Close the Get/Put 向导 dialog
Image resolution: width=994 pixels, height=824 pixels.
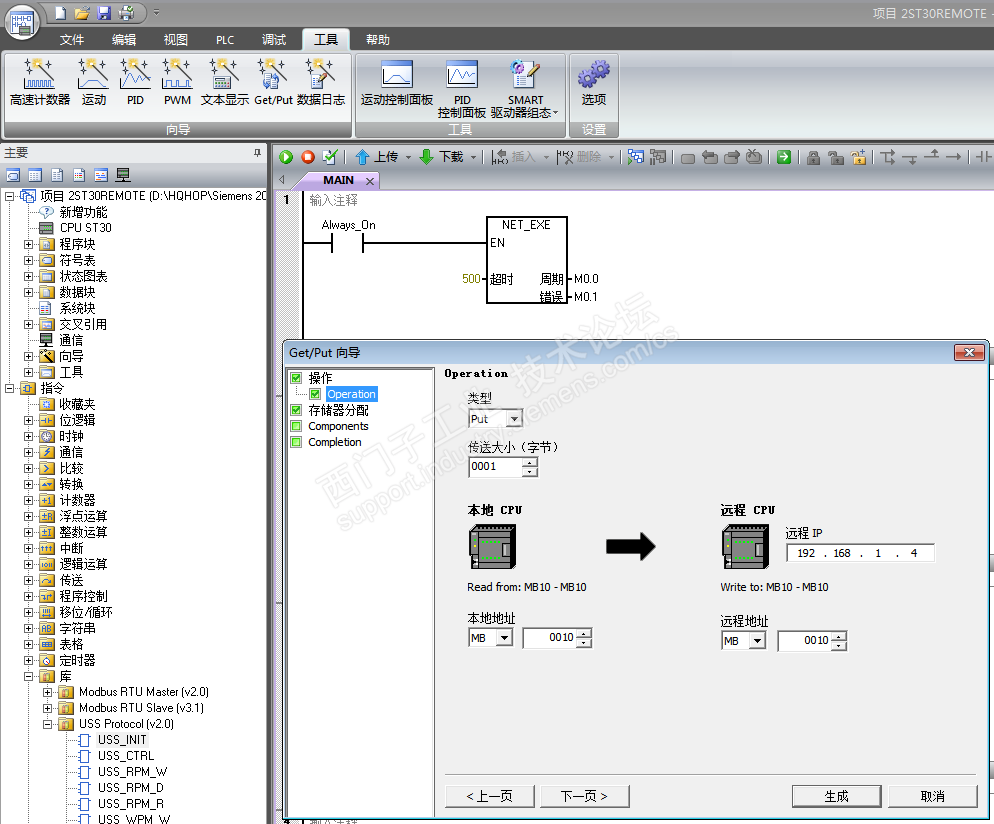969,352
